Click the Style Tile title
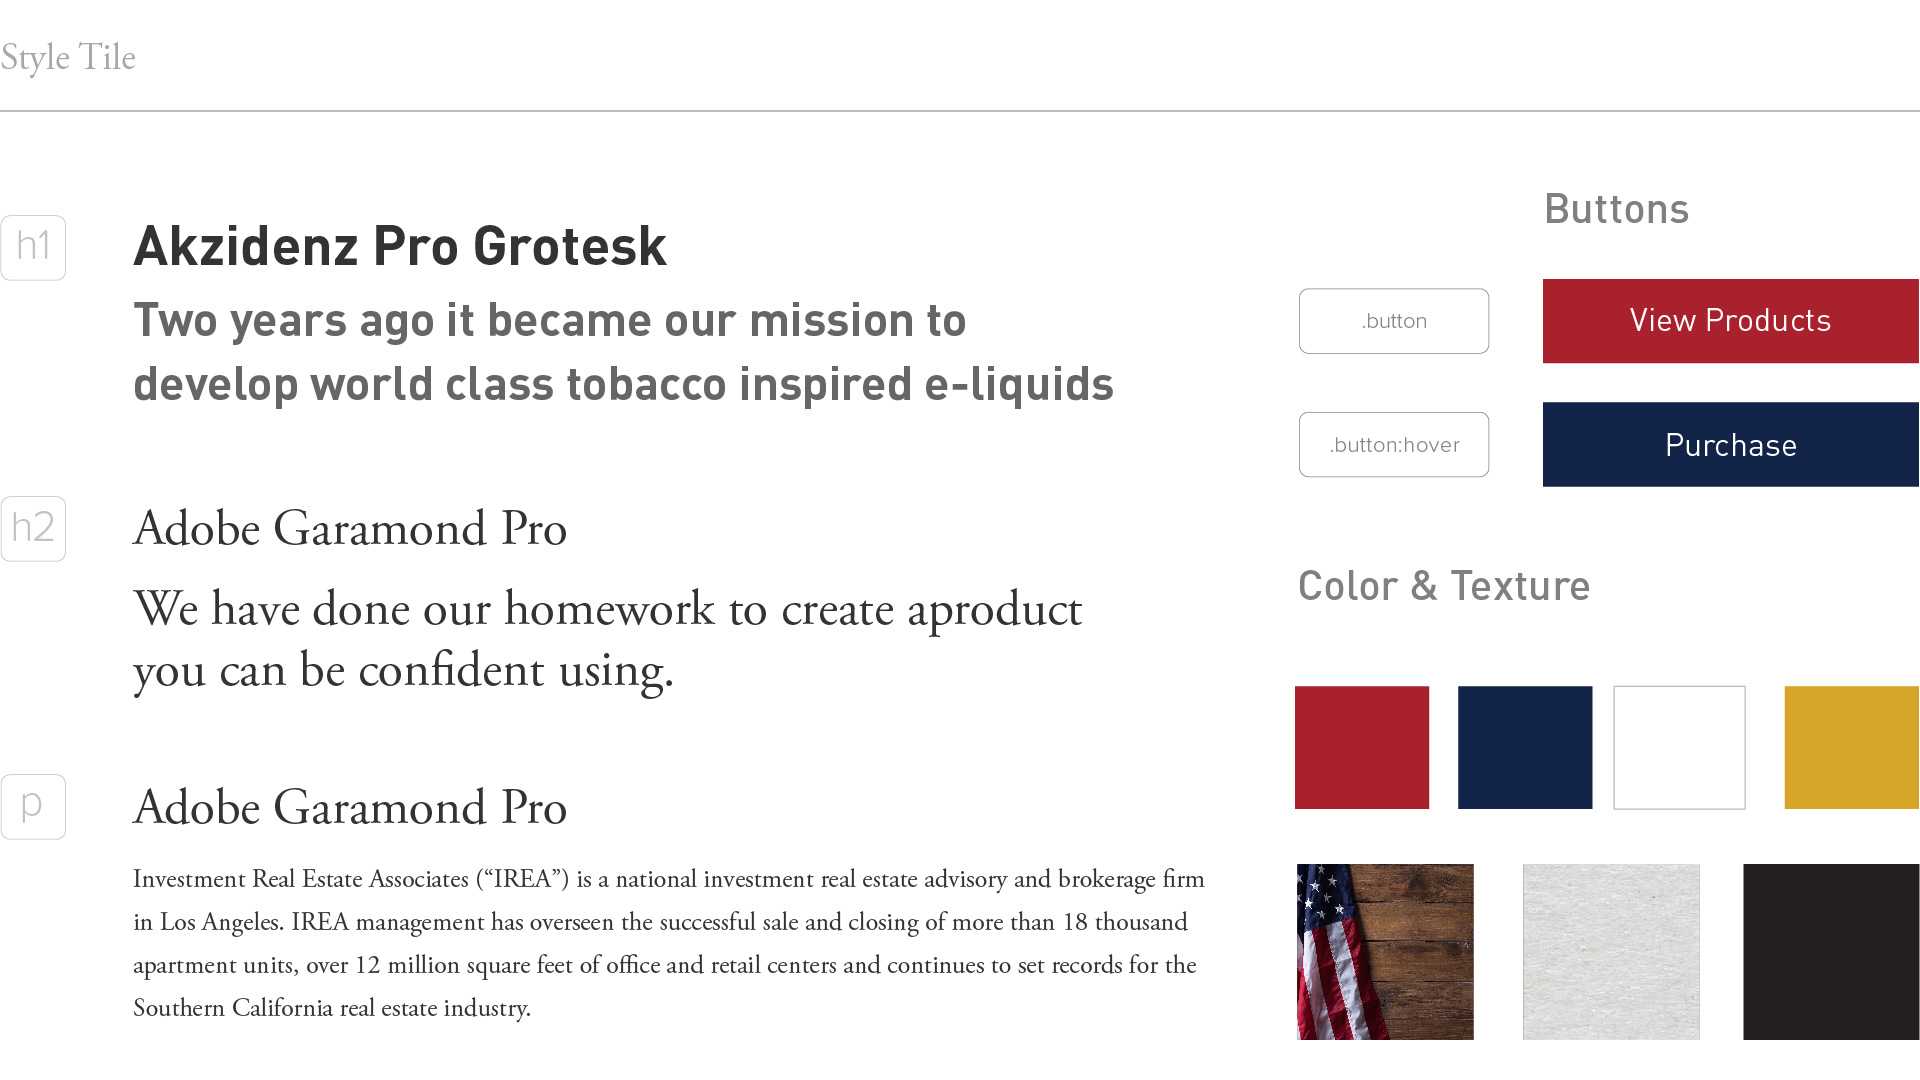The height and width of the screenshot is (1080, 1920). point(68,58)
